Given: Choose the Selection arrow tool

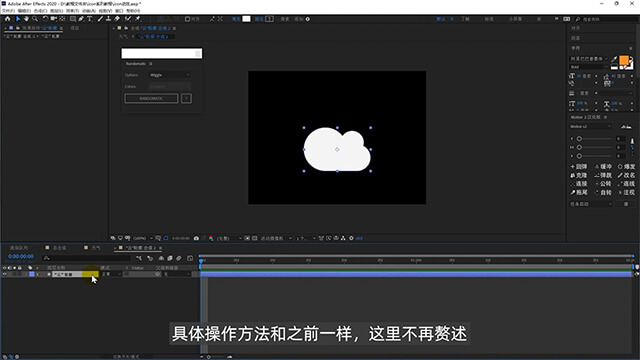Looking at the screenshot, I should 18,19.
